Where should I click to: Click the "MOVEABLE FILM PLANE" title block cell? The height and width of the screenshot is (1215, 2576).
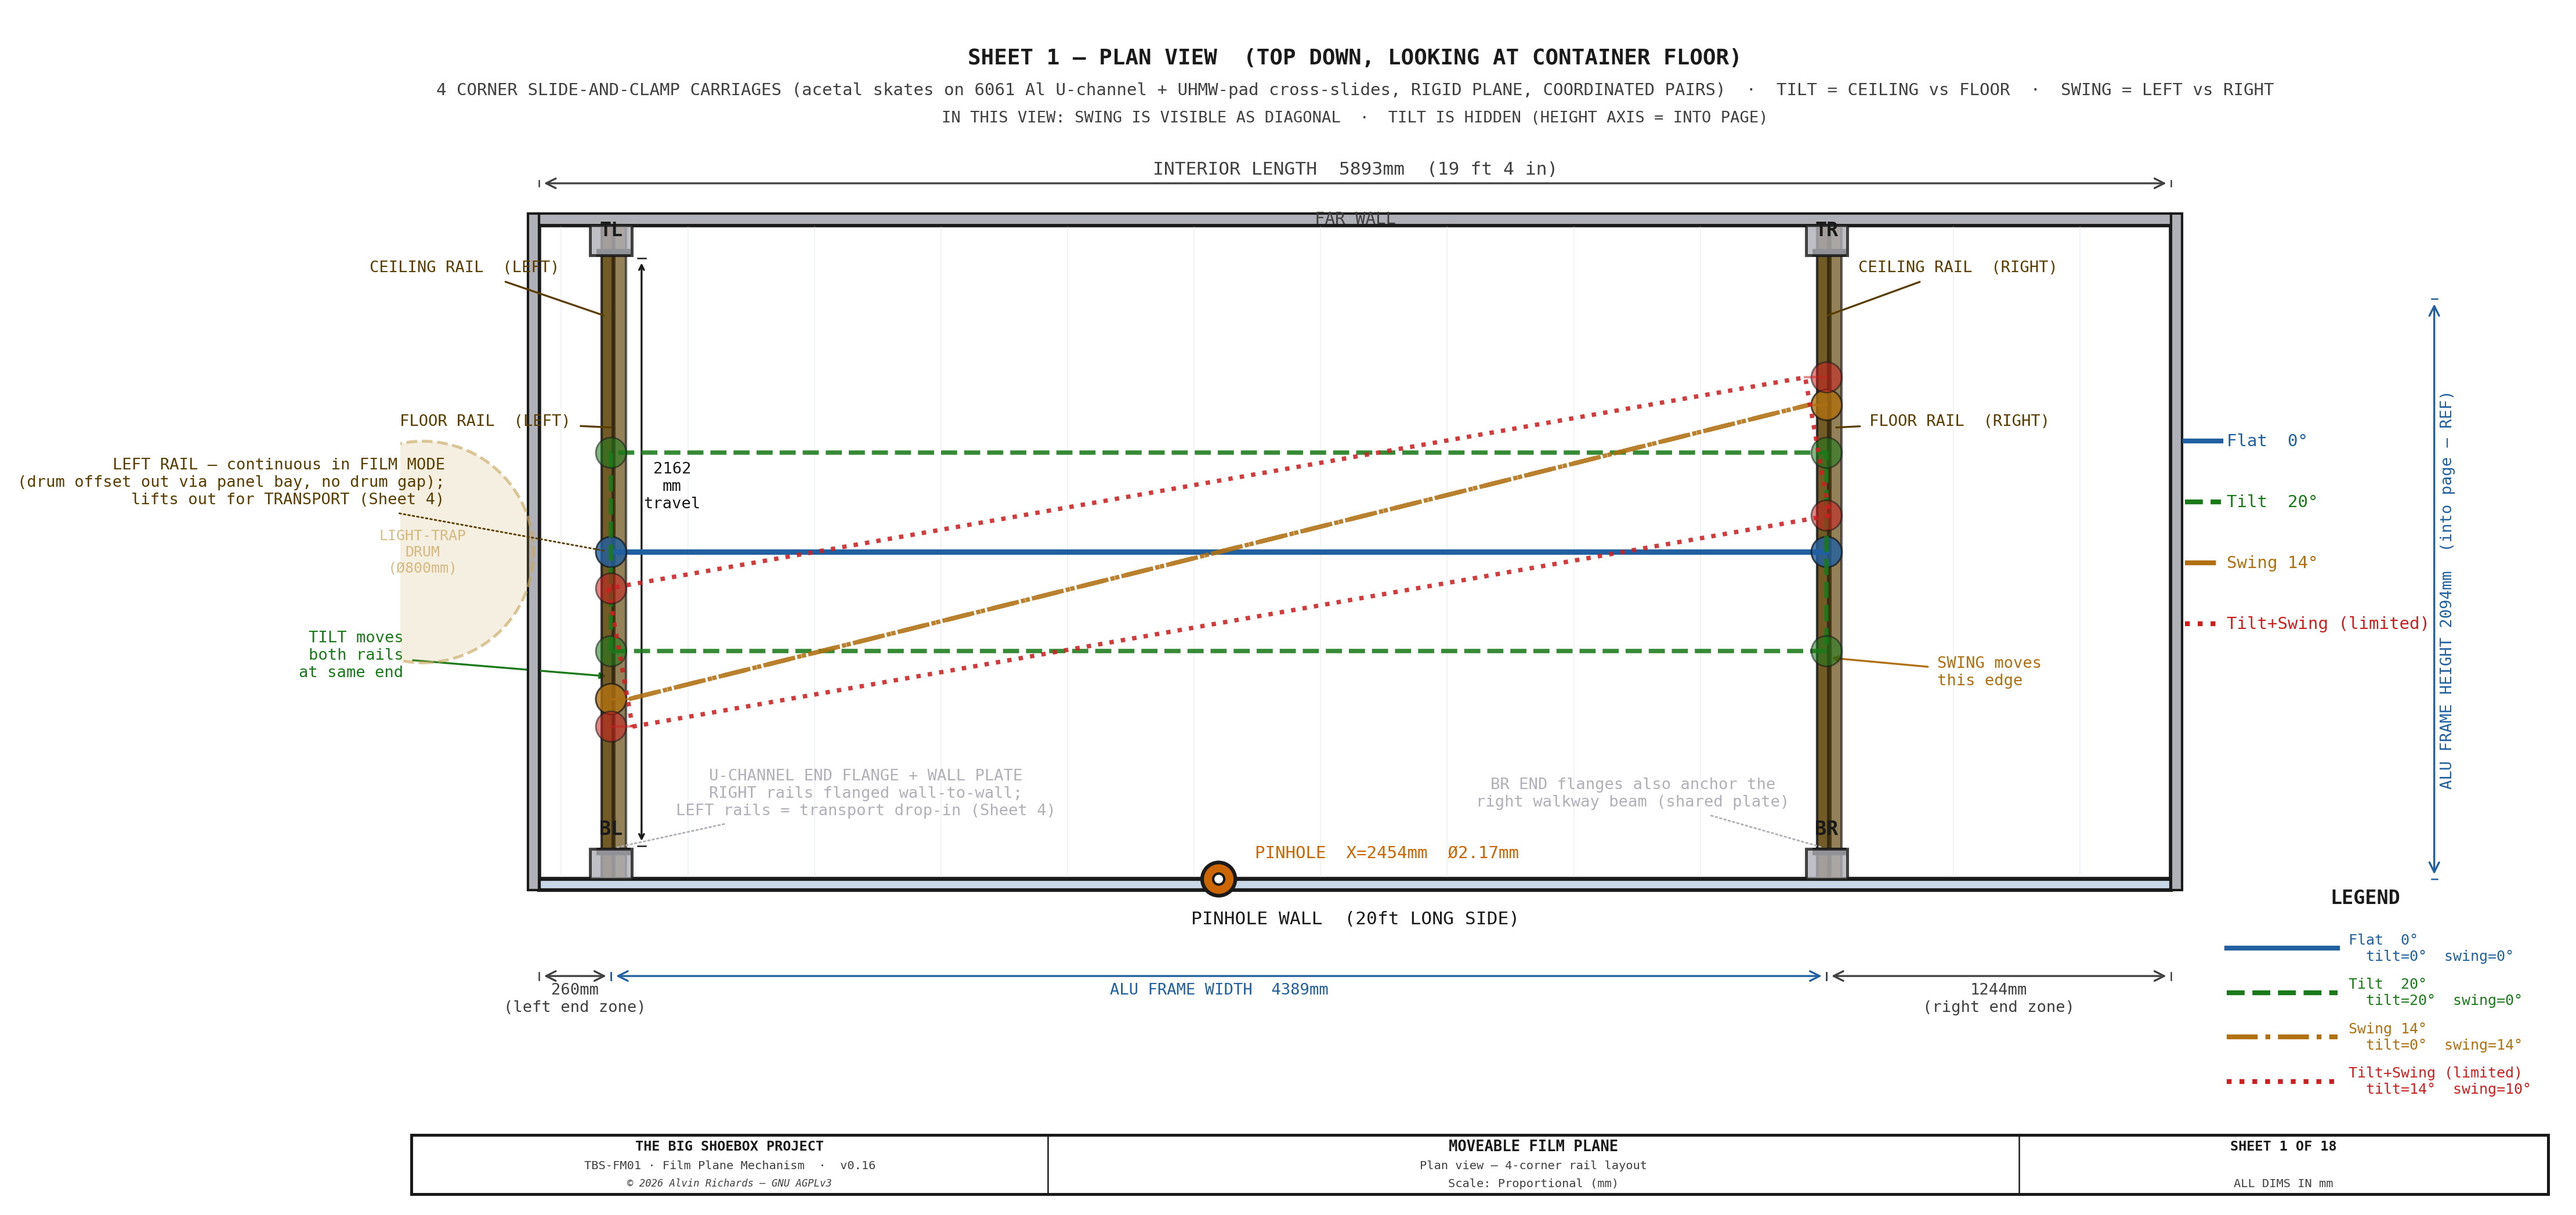pos(1533,1164)
